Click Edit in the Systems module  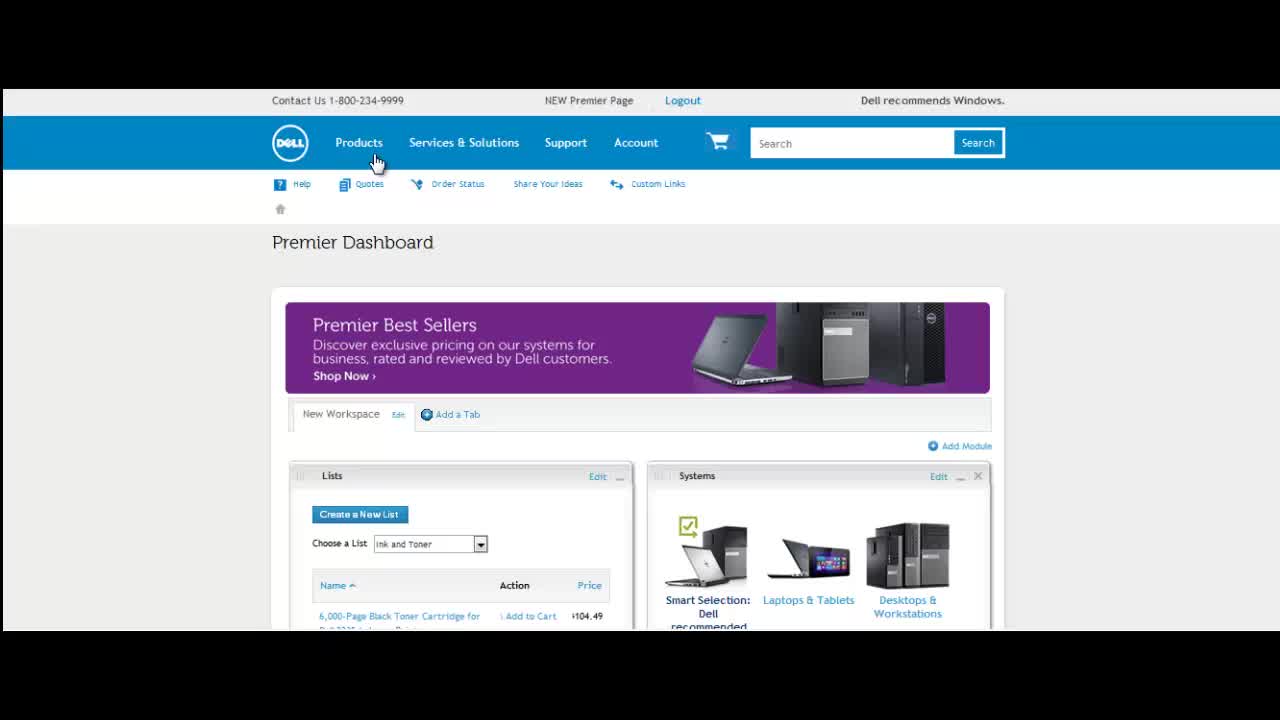click(938, 477)
